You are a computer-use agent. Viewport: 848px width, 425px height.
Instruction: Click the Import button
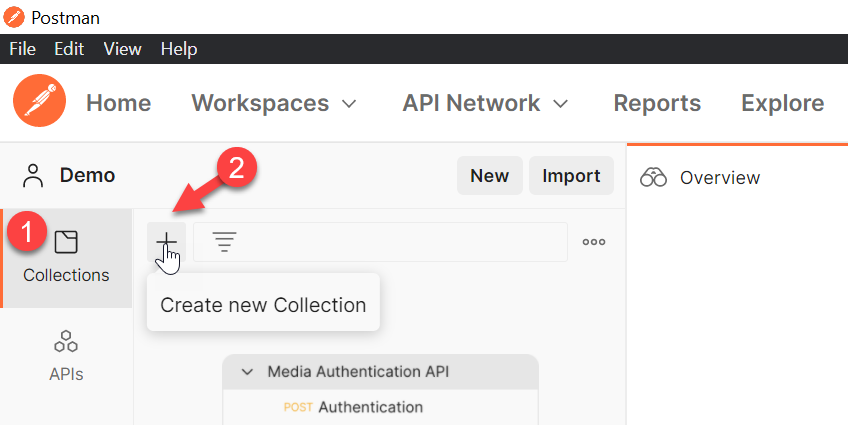(x=571, y=176)
